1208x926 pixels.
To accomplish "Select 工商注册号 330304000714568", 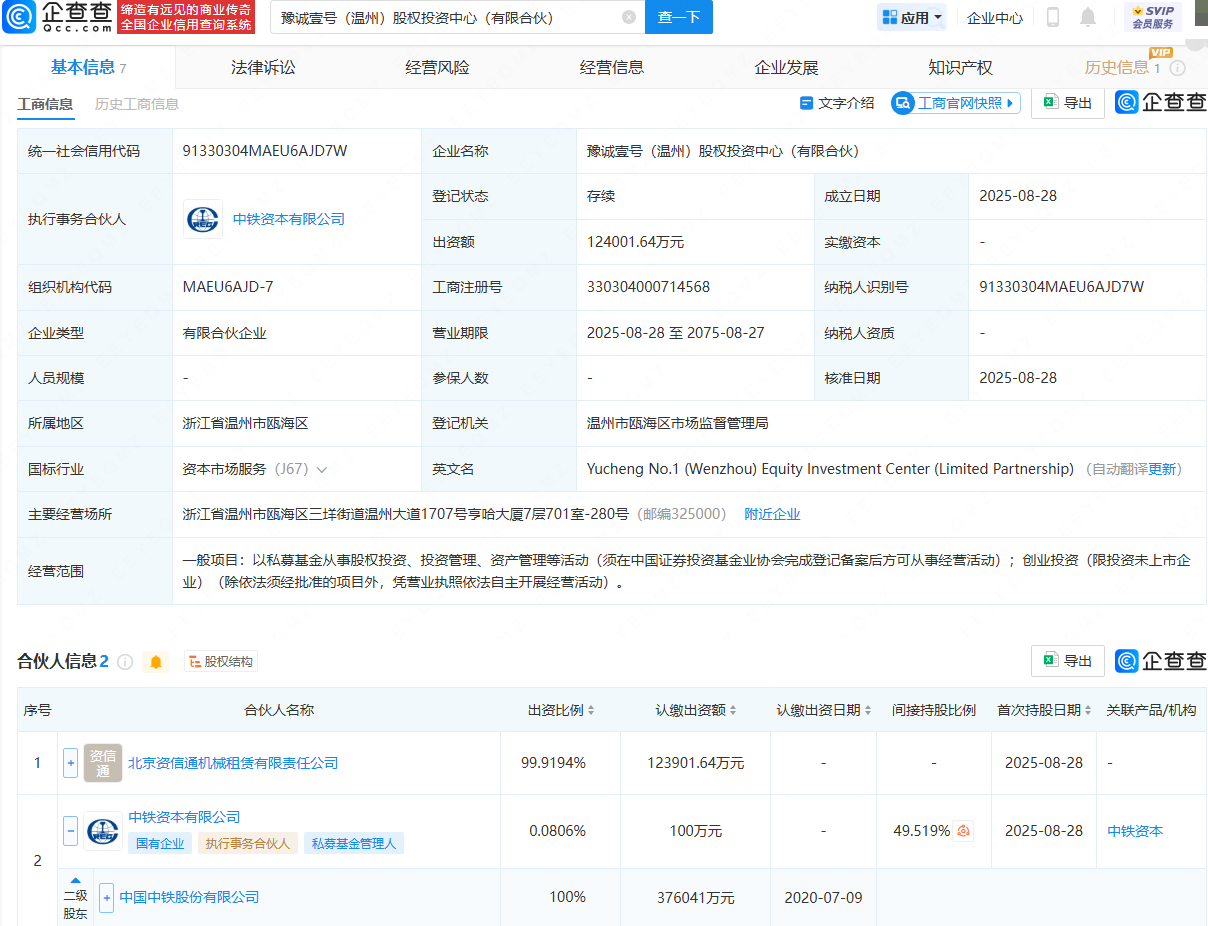I will (648, 287).
